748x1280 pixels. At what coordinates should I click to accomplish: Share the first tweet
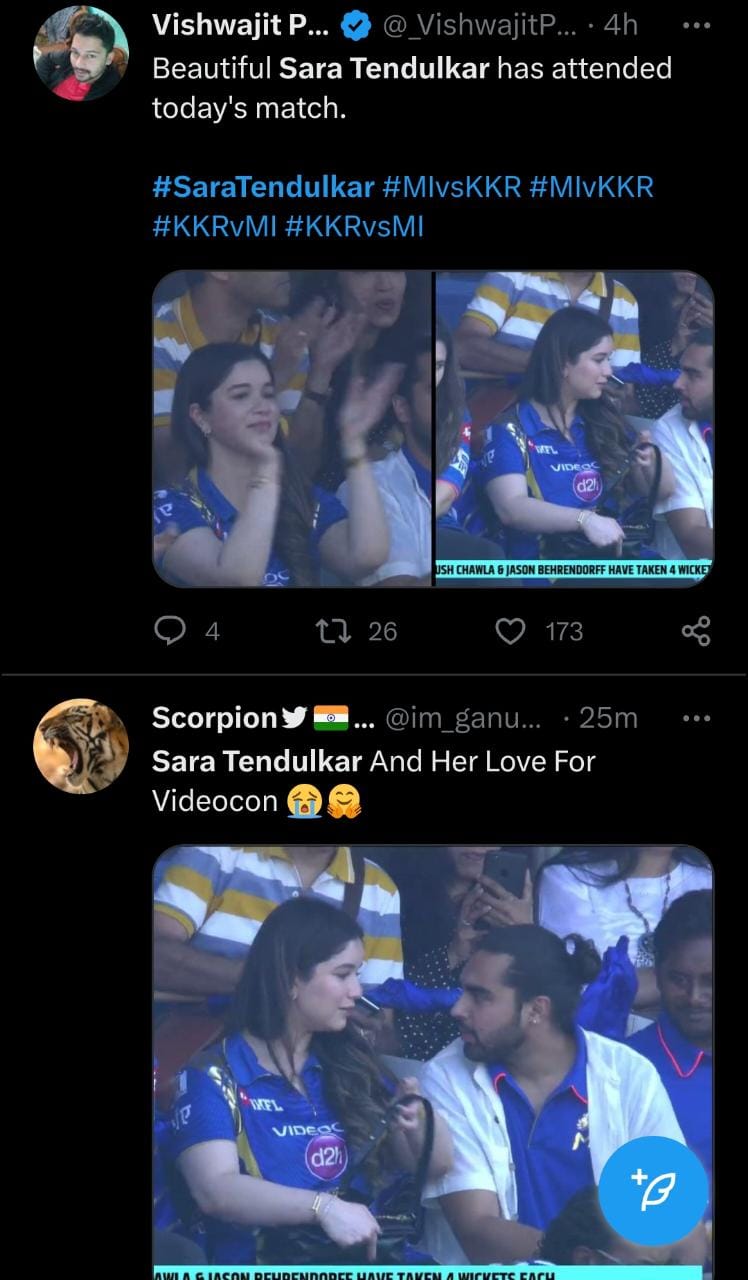(695, 631)
